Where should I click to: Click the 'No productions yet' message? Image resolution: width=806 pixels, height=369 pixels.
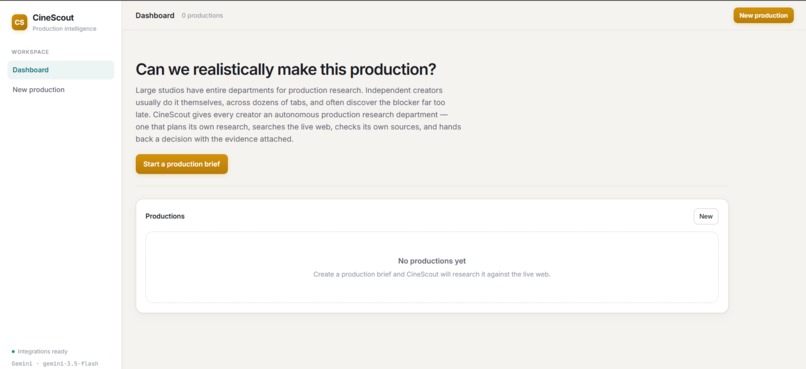[x=432, y=261]
